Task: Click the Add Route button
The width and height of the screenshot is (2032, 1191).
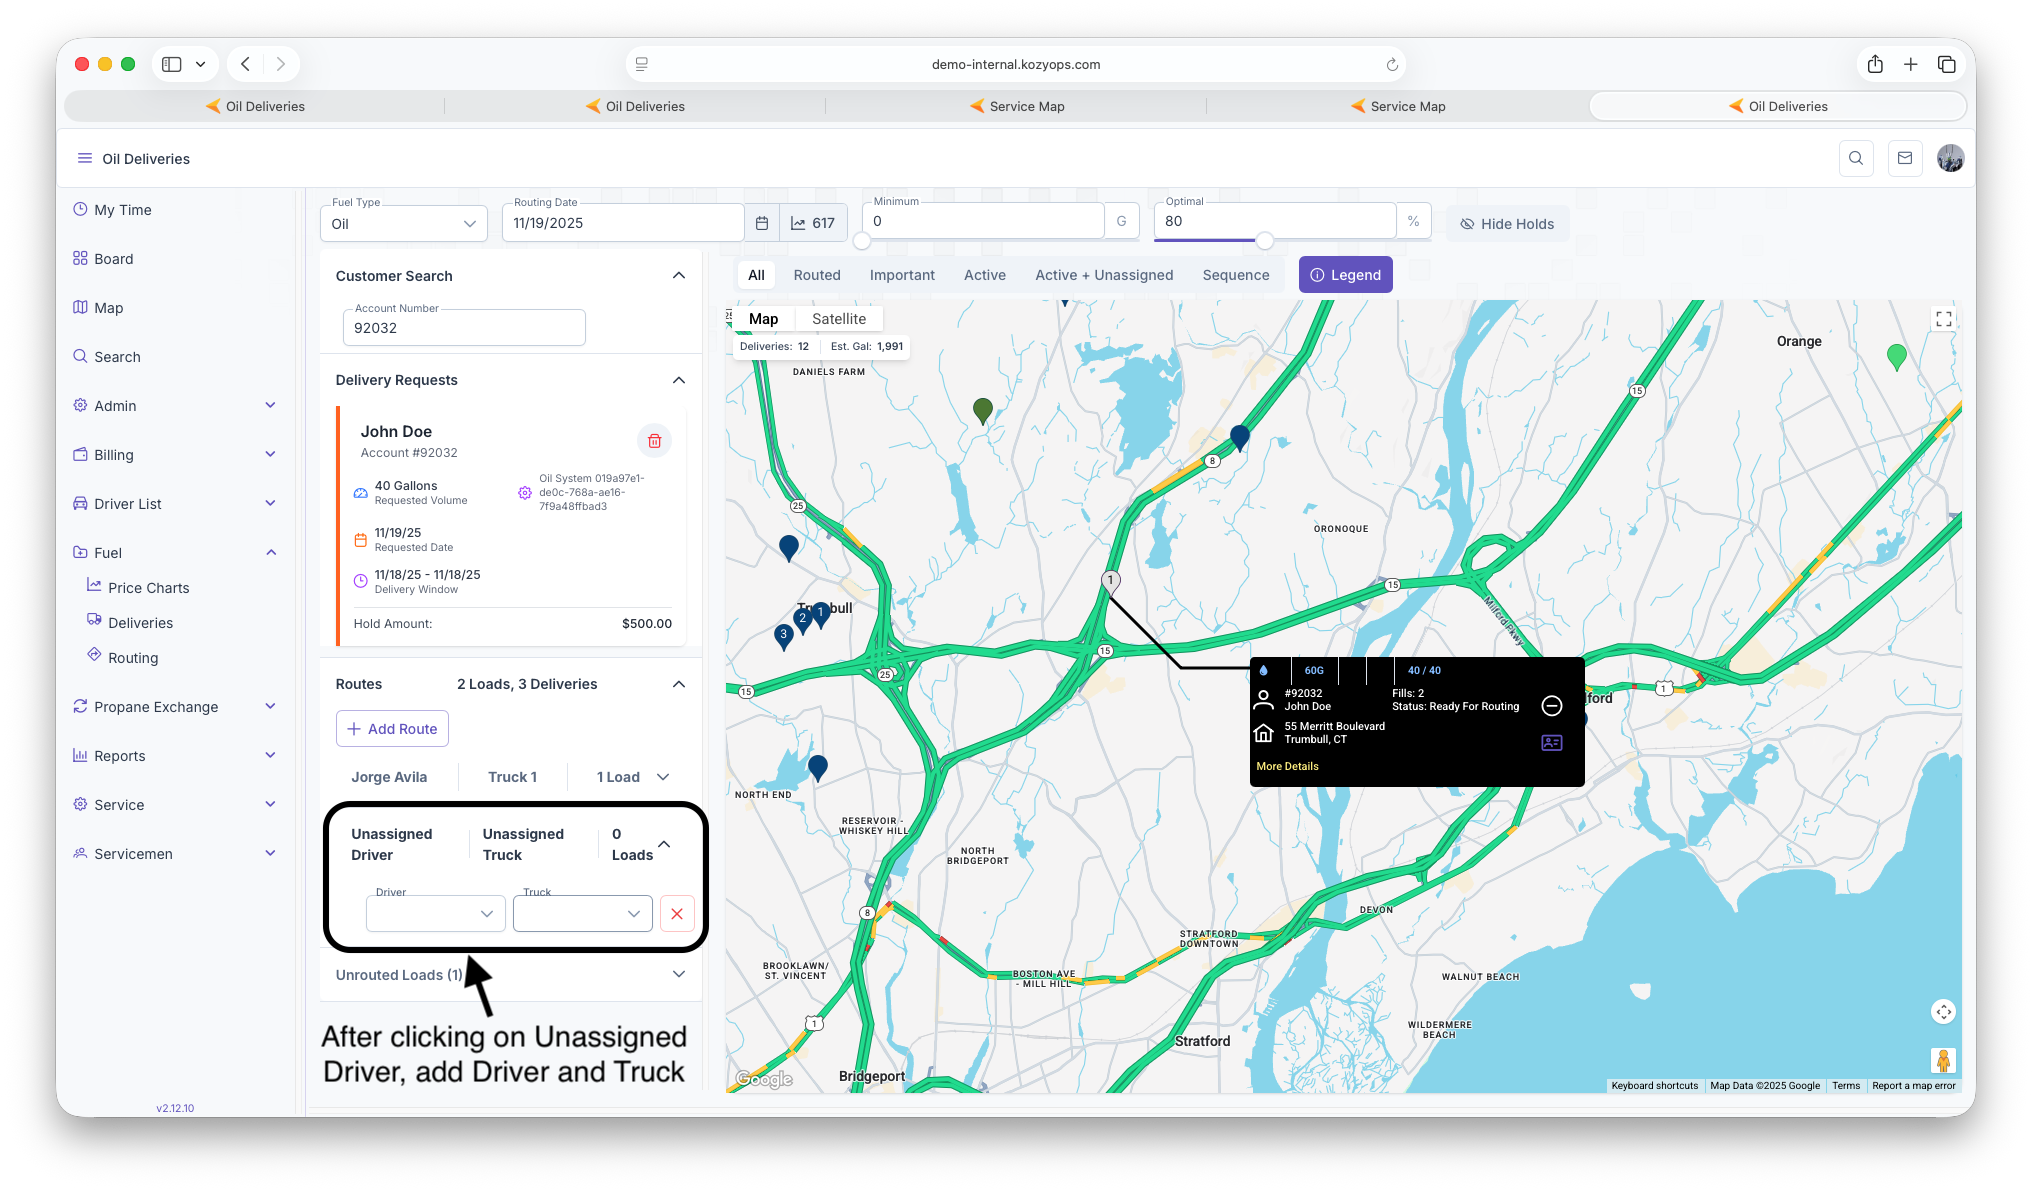Action: (x=392, y=729)
